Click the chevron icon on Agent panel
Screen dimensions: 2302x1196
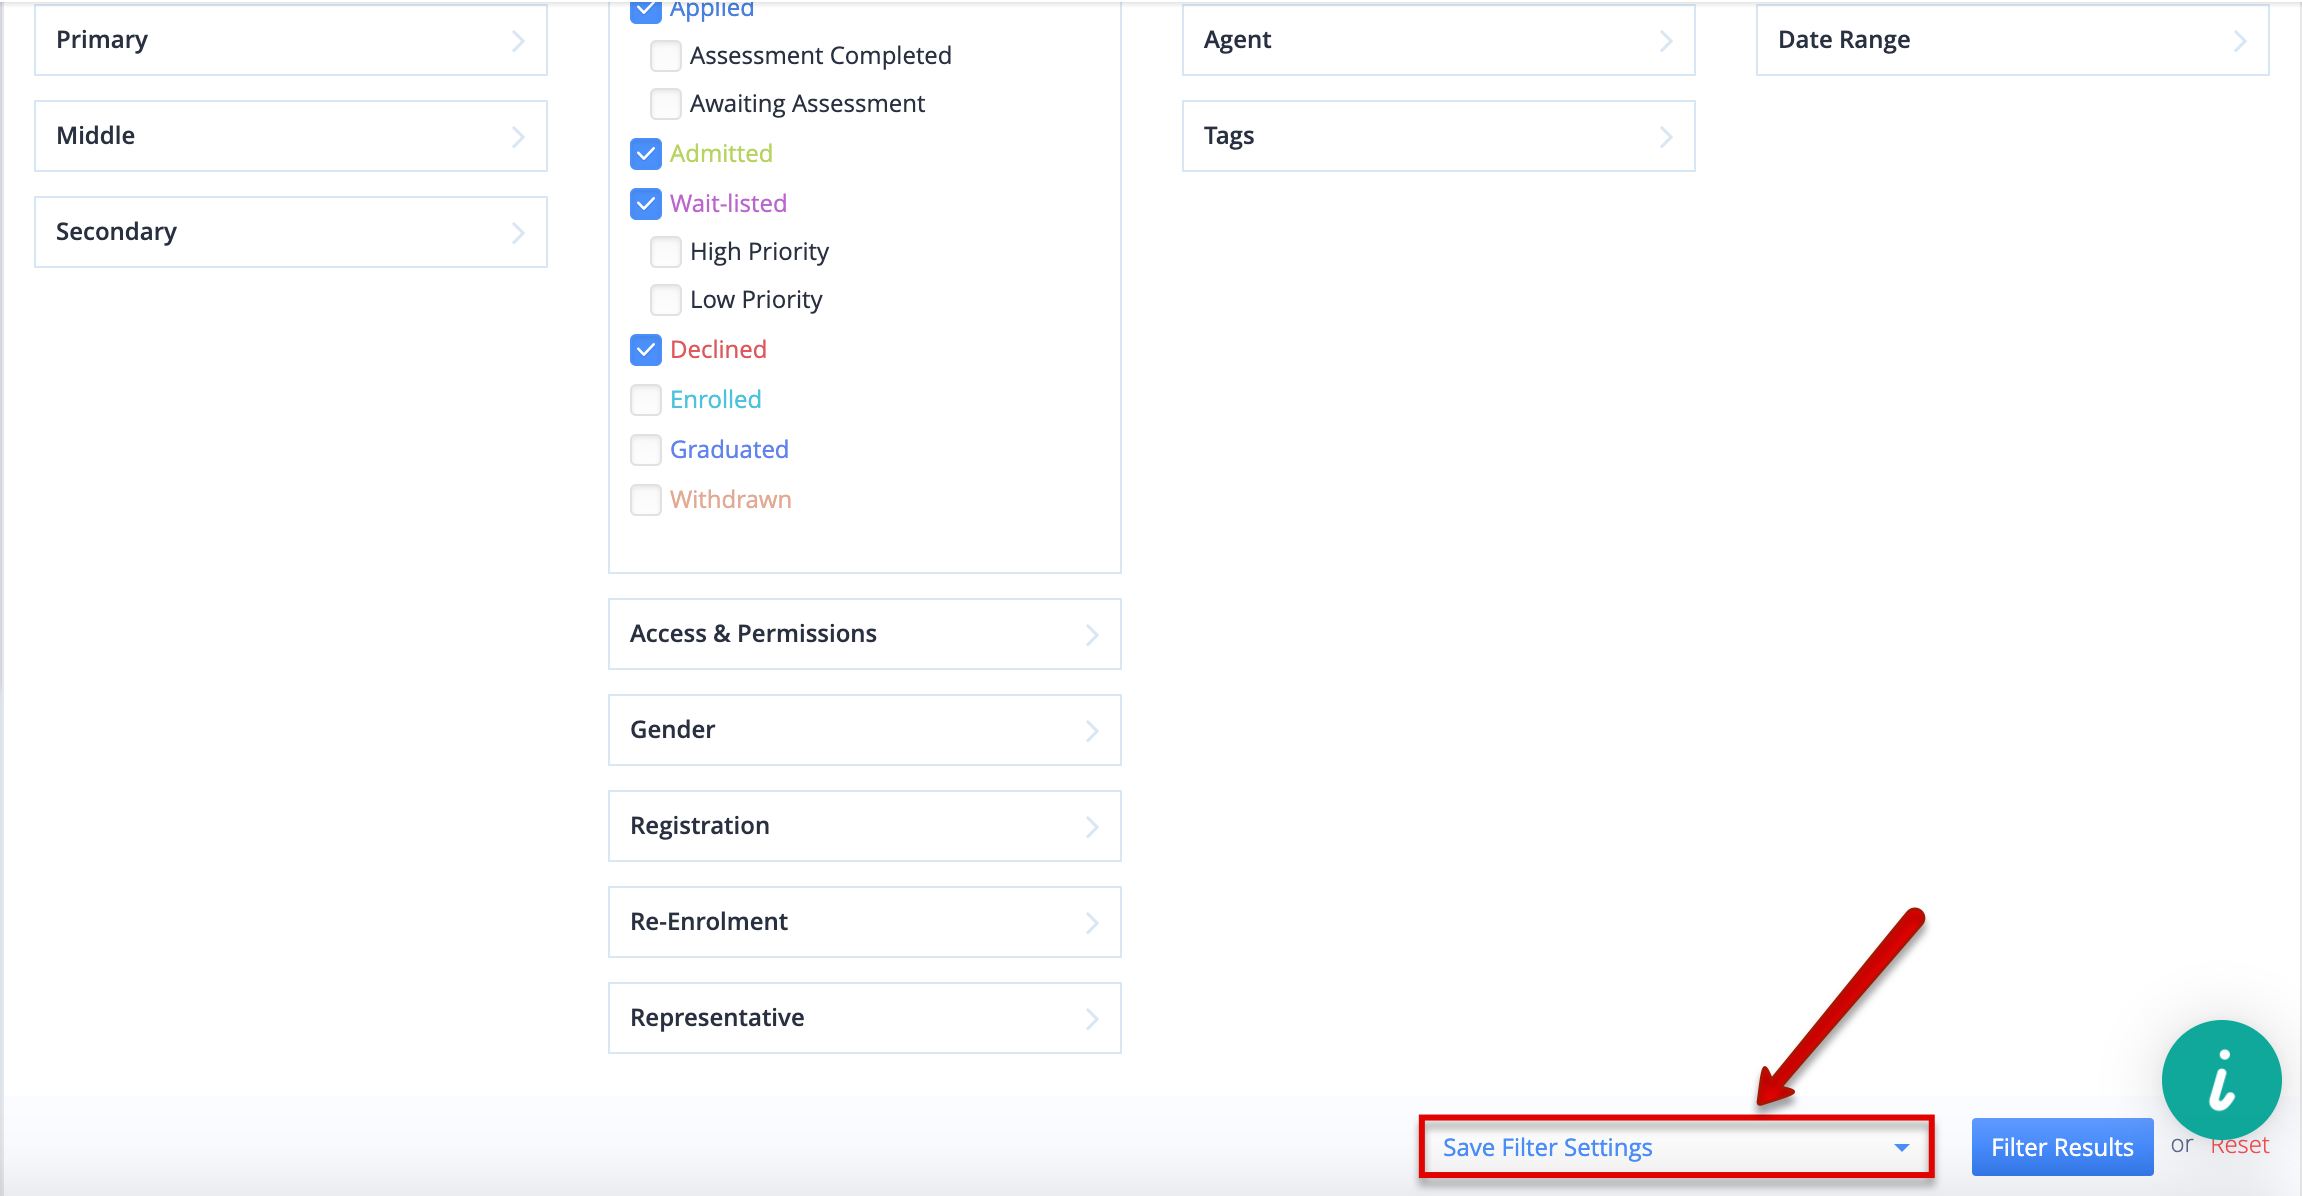coord(1666,41)
